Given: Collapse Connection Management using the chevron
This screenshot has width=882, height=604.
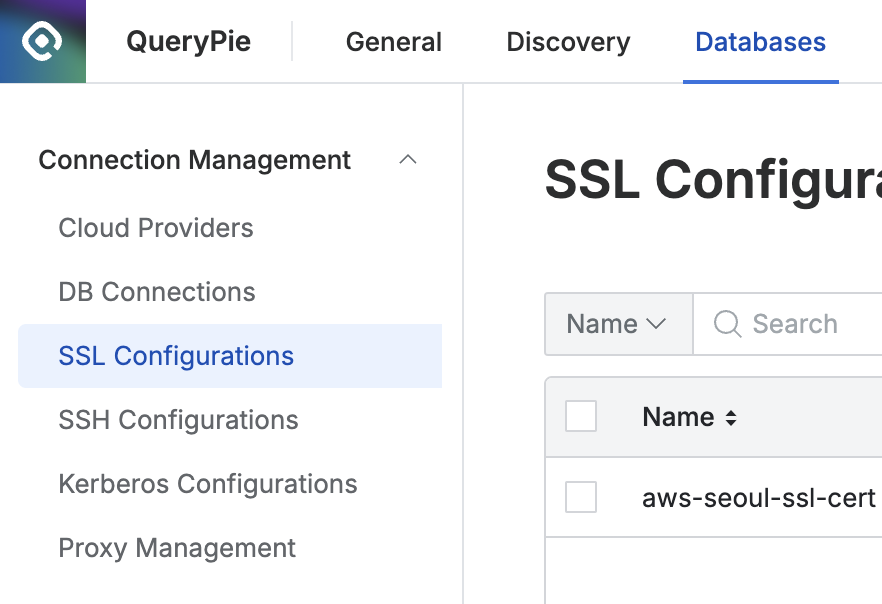Looking at the screenshot, I should (407, 160).
